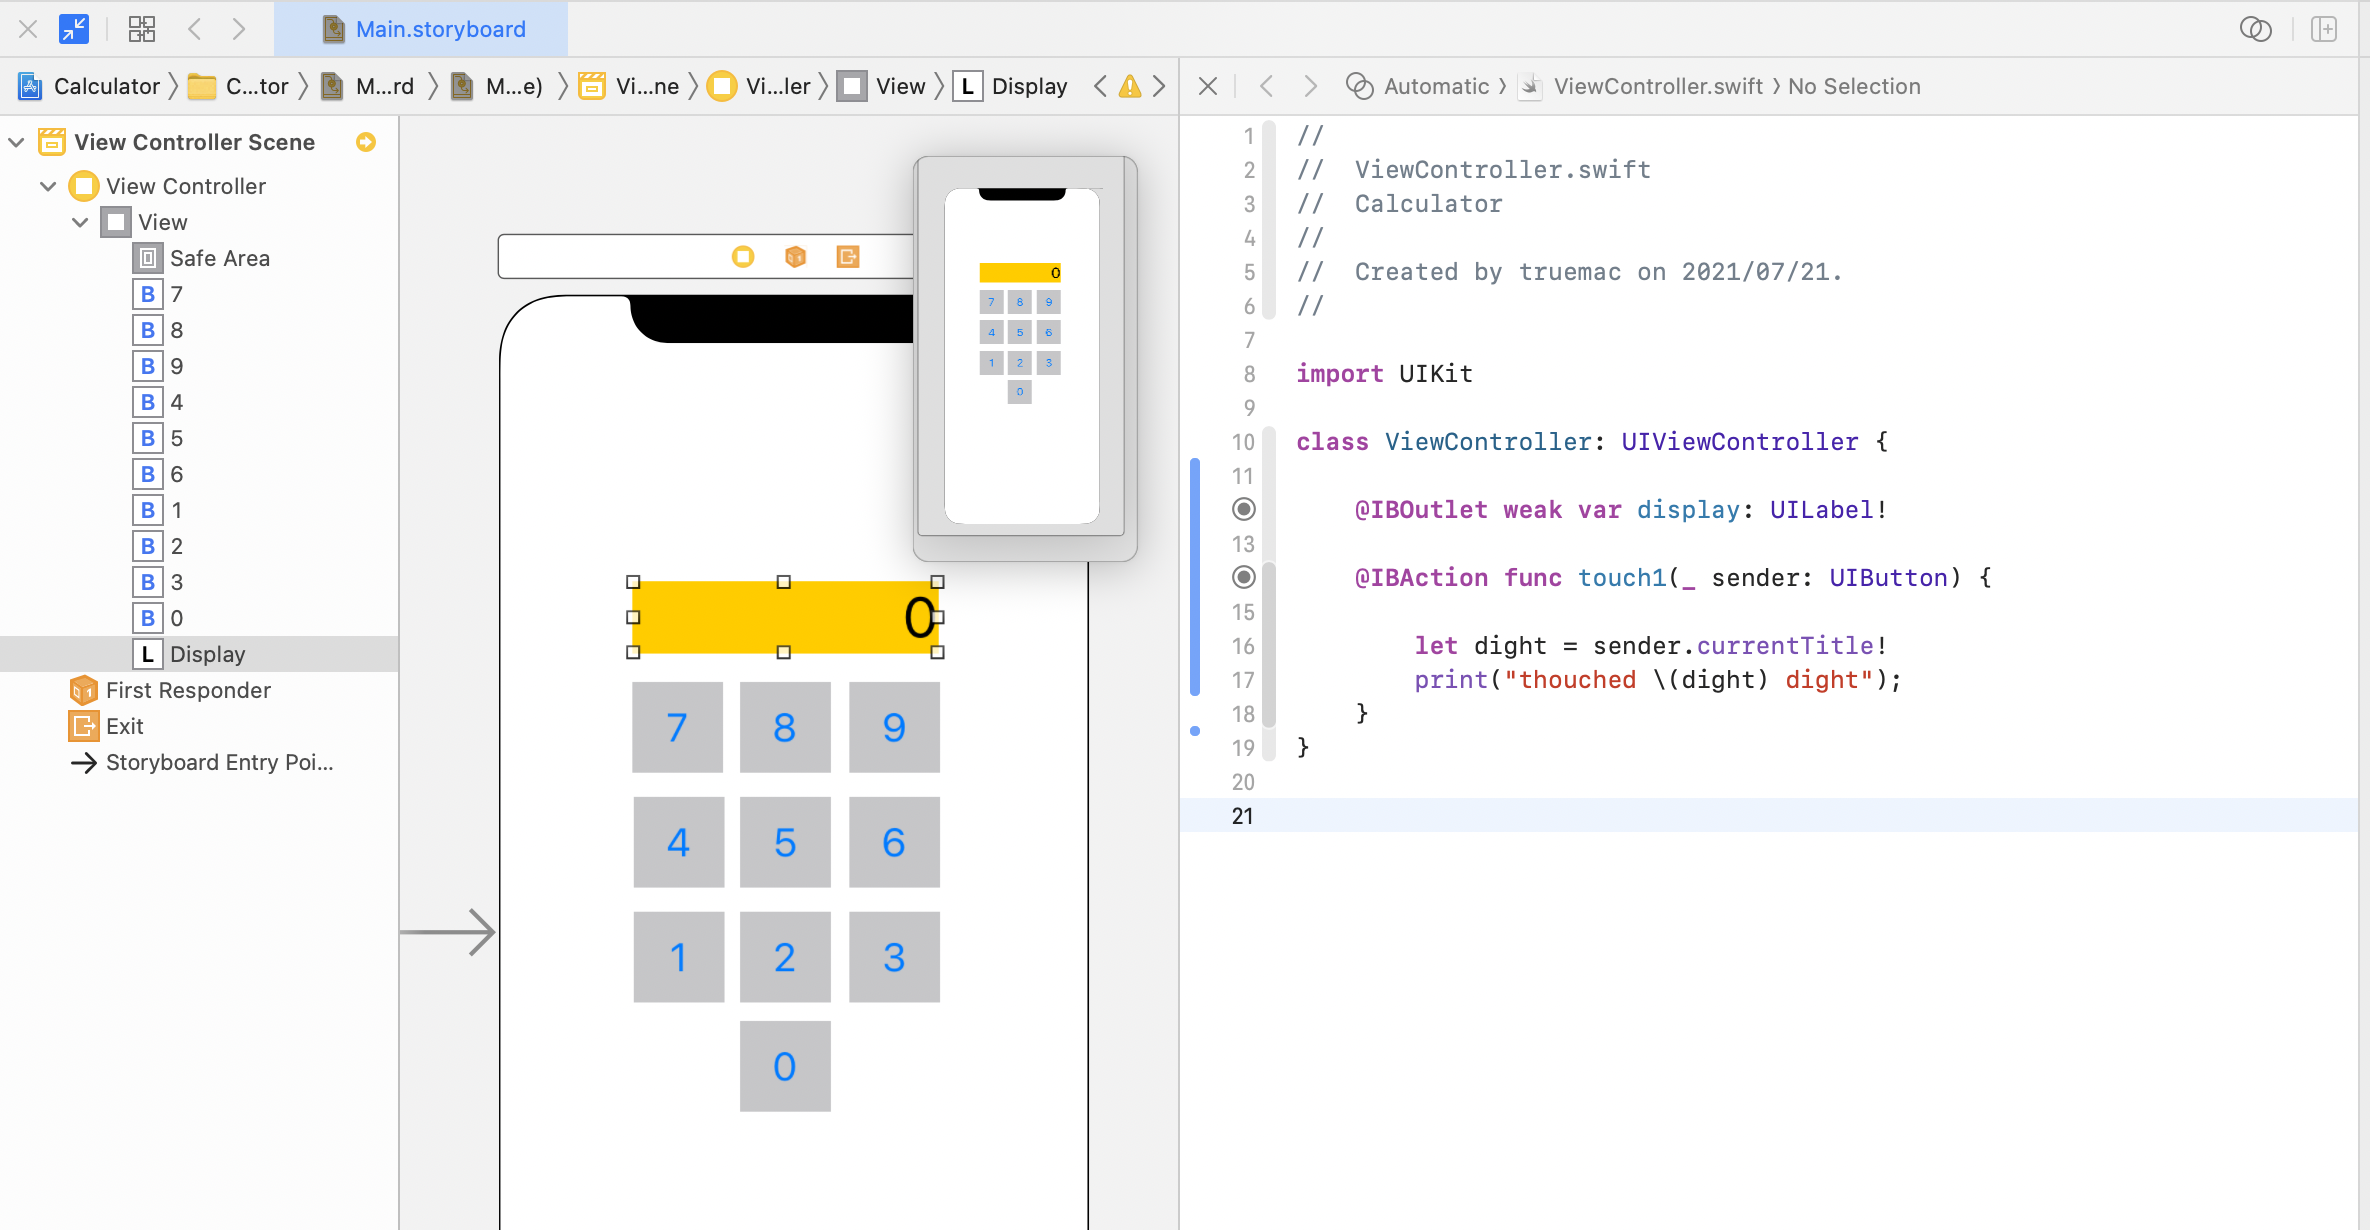Viewport: 2370px width, 1230px height.
Task: Click the yellow warning triangle in jump bar
Action: click(x=1129, y=86)
